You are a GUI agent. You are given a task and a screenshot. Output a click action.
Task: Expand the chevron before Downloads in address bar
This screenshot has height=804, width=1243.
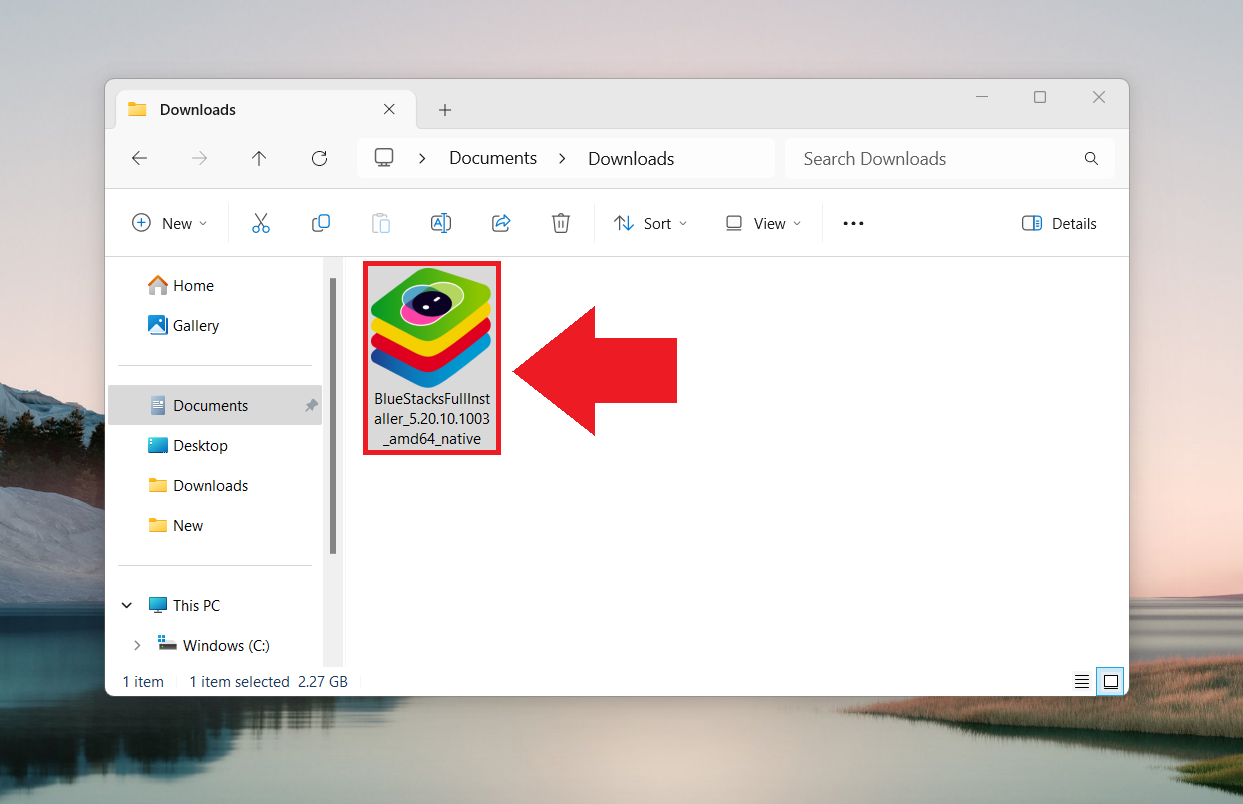563,158
